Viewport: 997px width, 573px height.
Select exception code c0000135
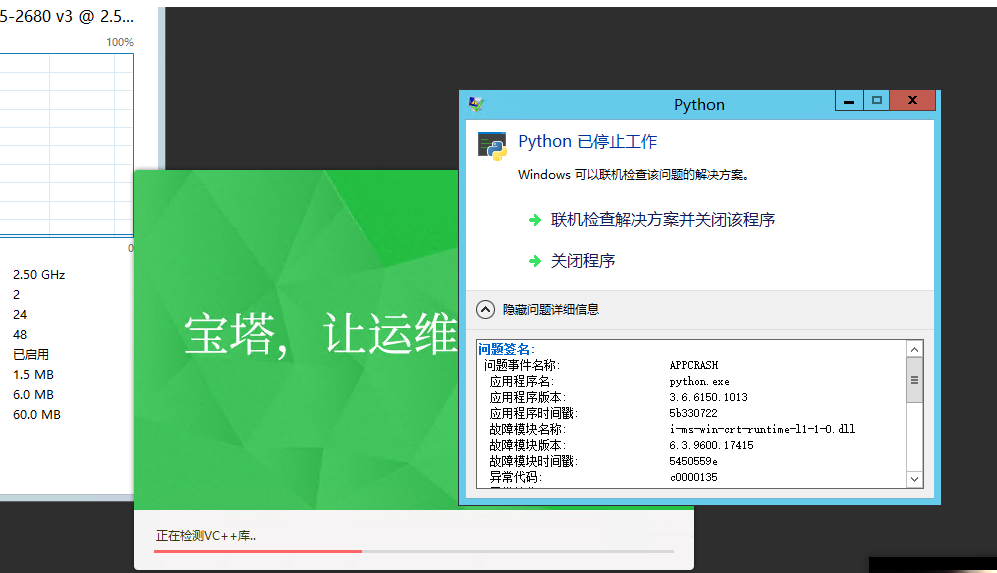pos(693,477)
